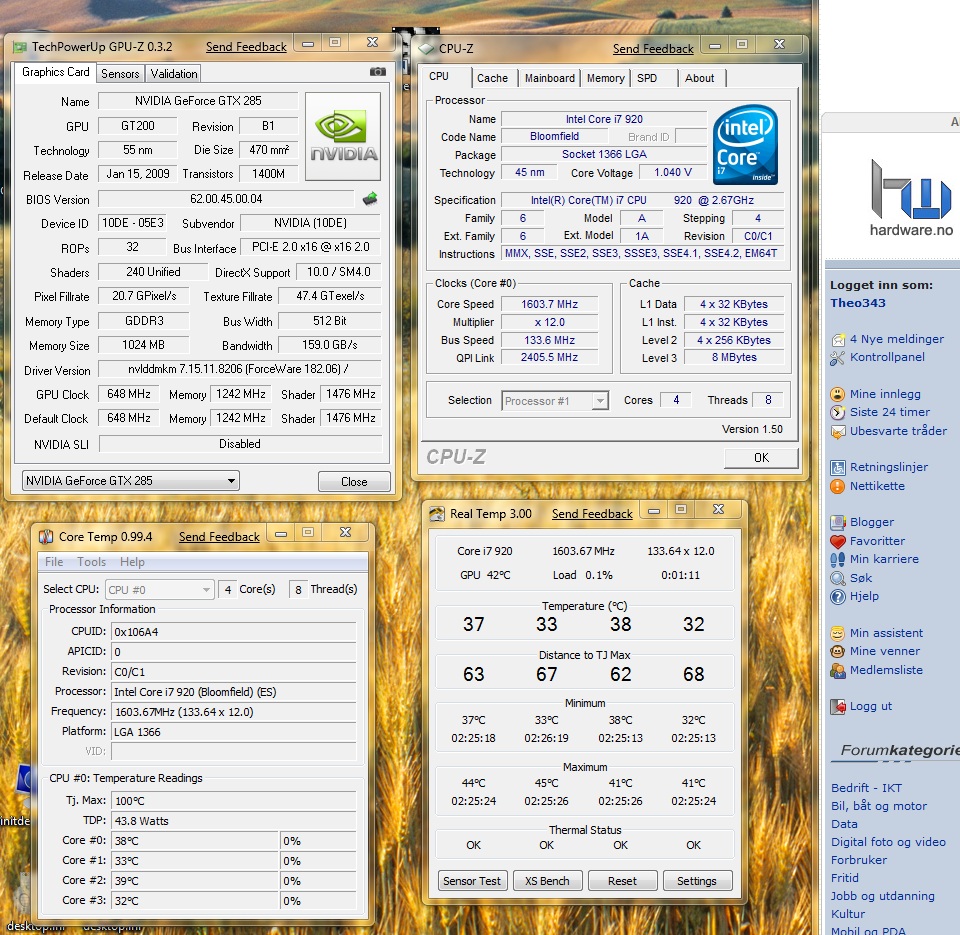Click the icon beside Logg ut

click(x=838, y=707)
